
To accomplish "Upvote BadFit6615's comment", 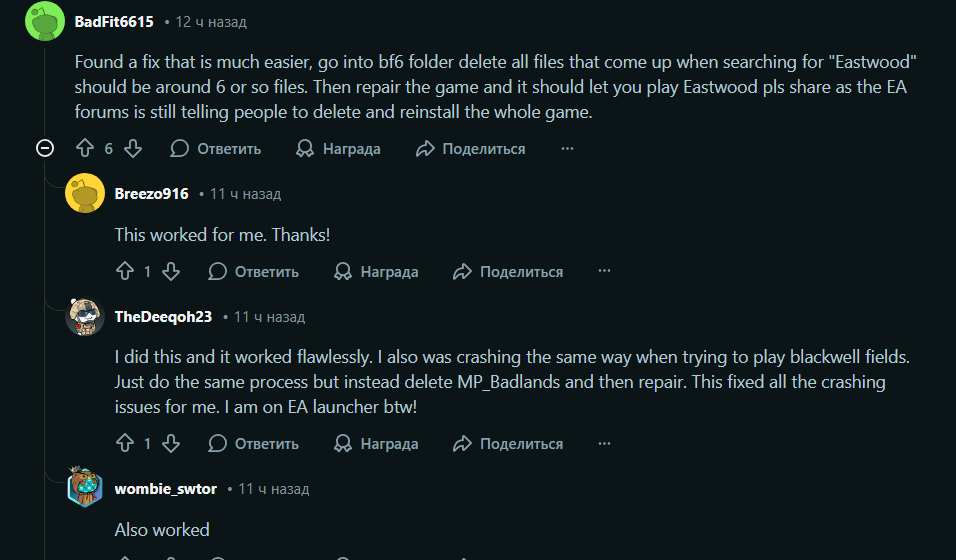I will (85, 149).
